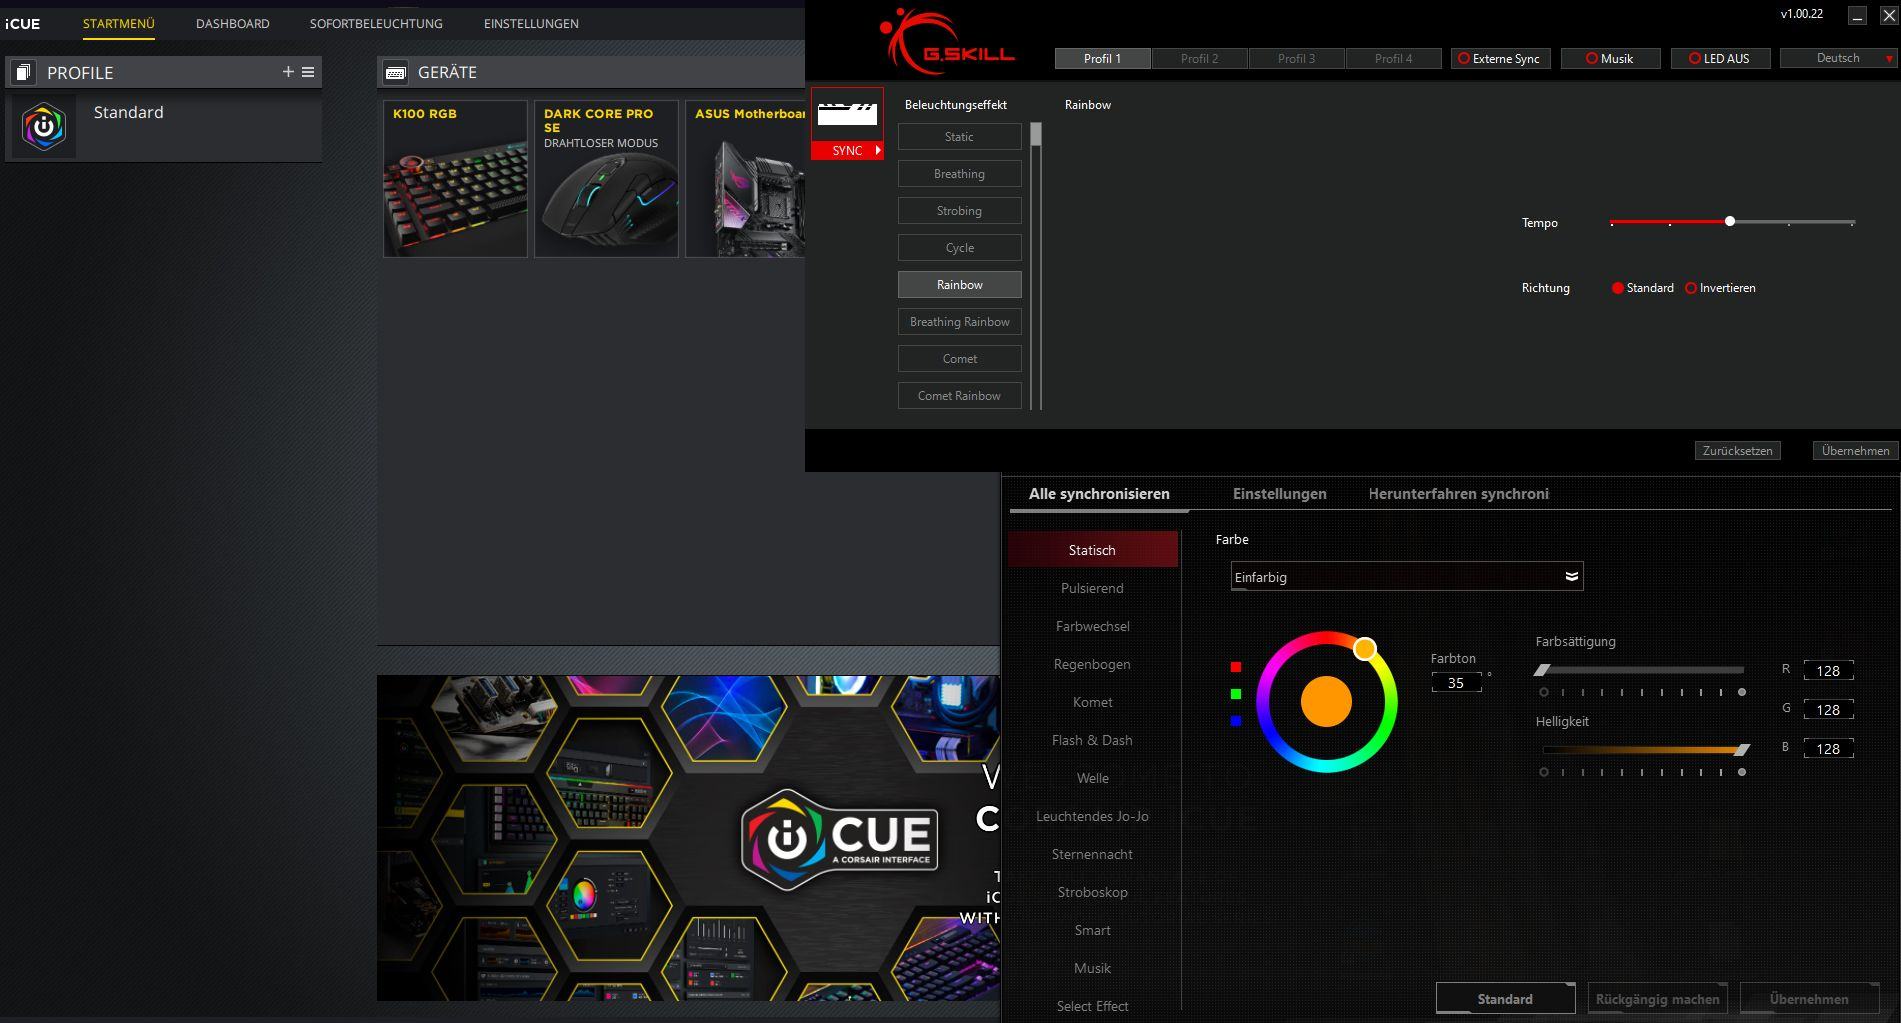The width and height of the screenshot is (1901, 1023).
Task: Minimize the G.SKILL window
Action: click(x=1857, y=16)
